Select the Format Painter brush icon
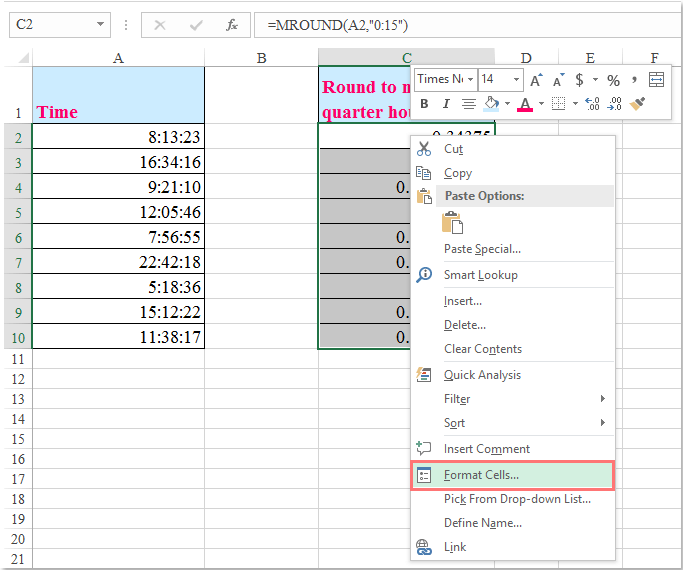Viewport: 683px width, 570px height. pyautogui.click(x=637, y=104)
